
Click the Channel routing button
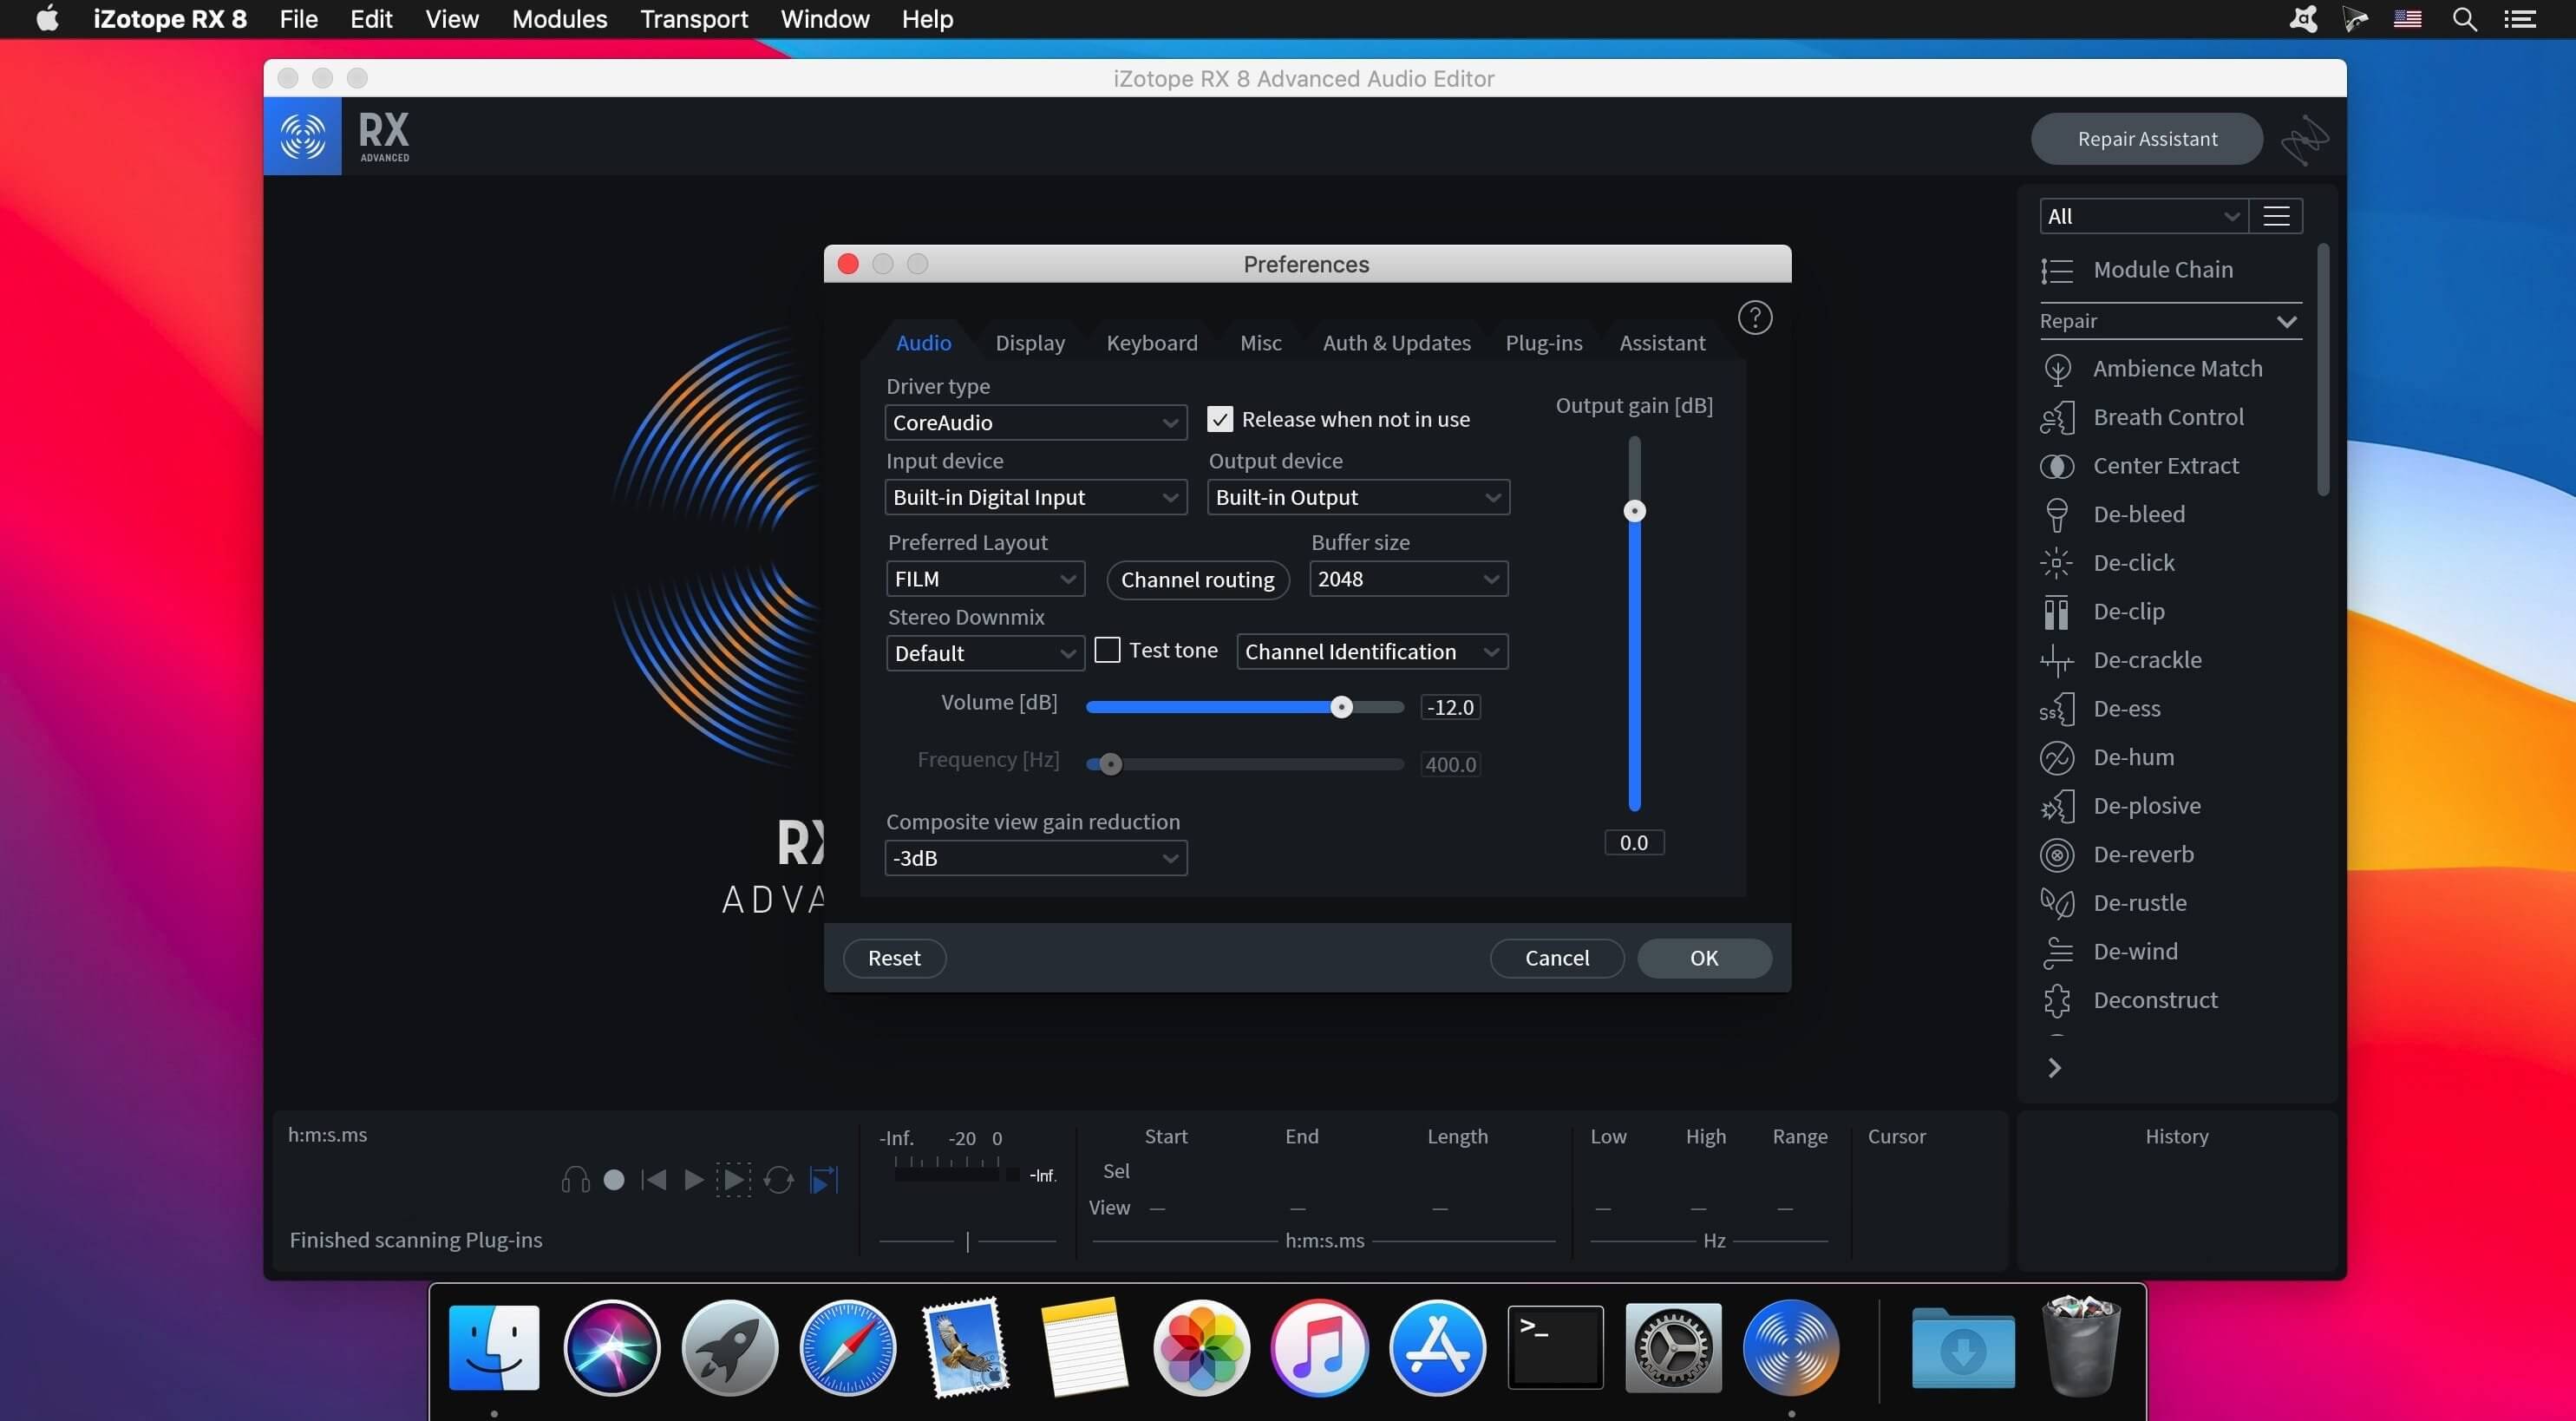[1198, 580]
